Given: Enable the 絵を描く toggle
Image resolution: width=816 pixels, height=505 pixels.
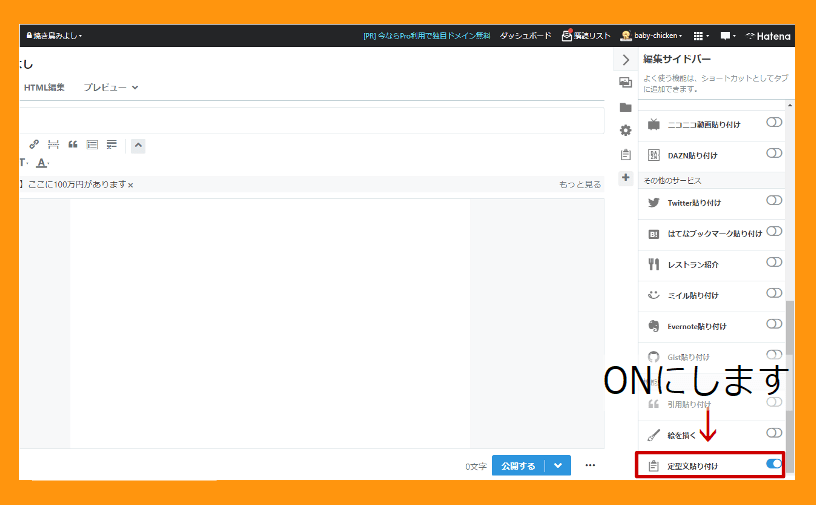Looking at the screenshot, I should point(774,433).
